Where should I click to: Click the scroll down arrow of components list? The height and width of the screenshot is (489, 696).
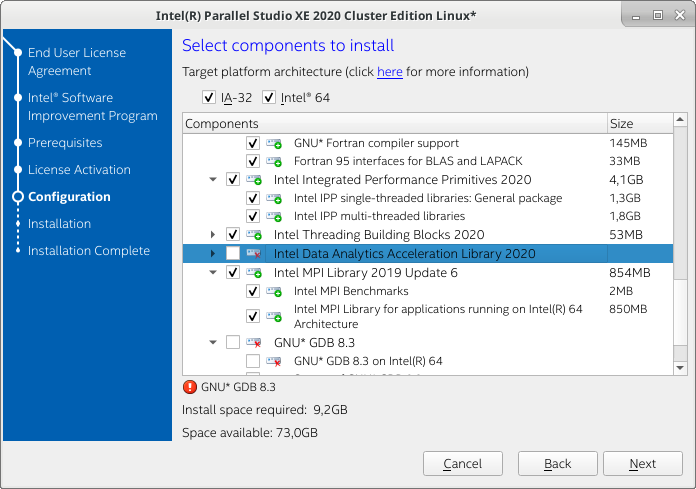(680, 368)
